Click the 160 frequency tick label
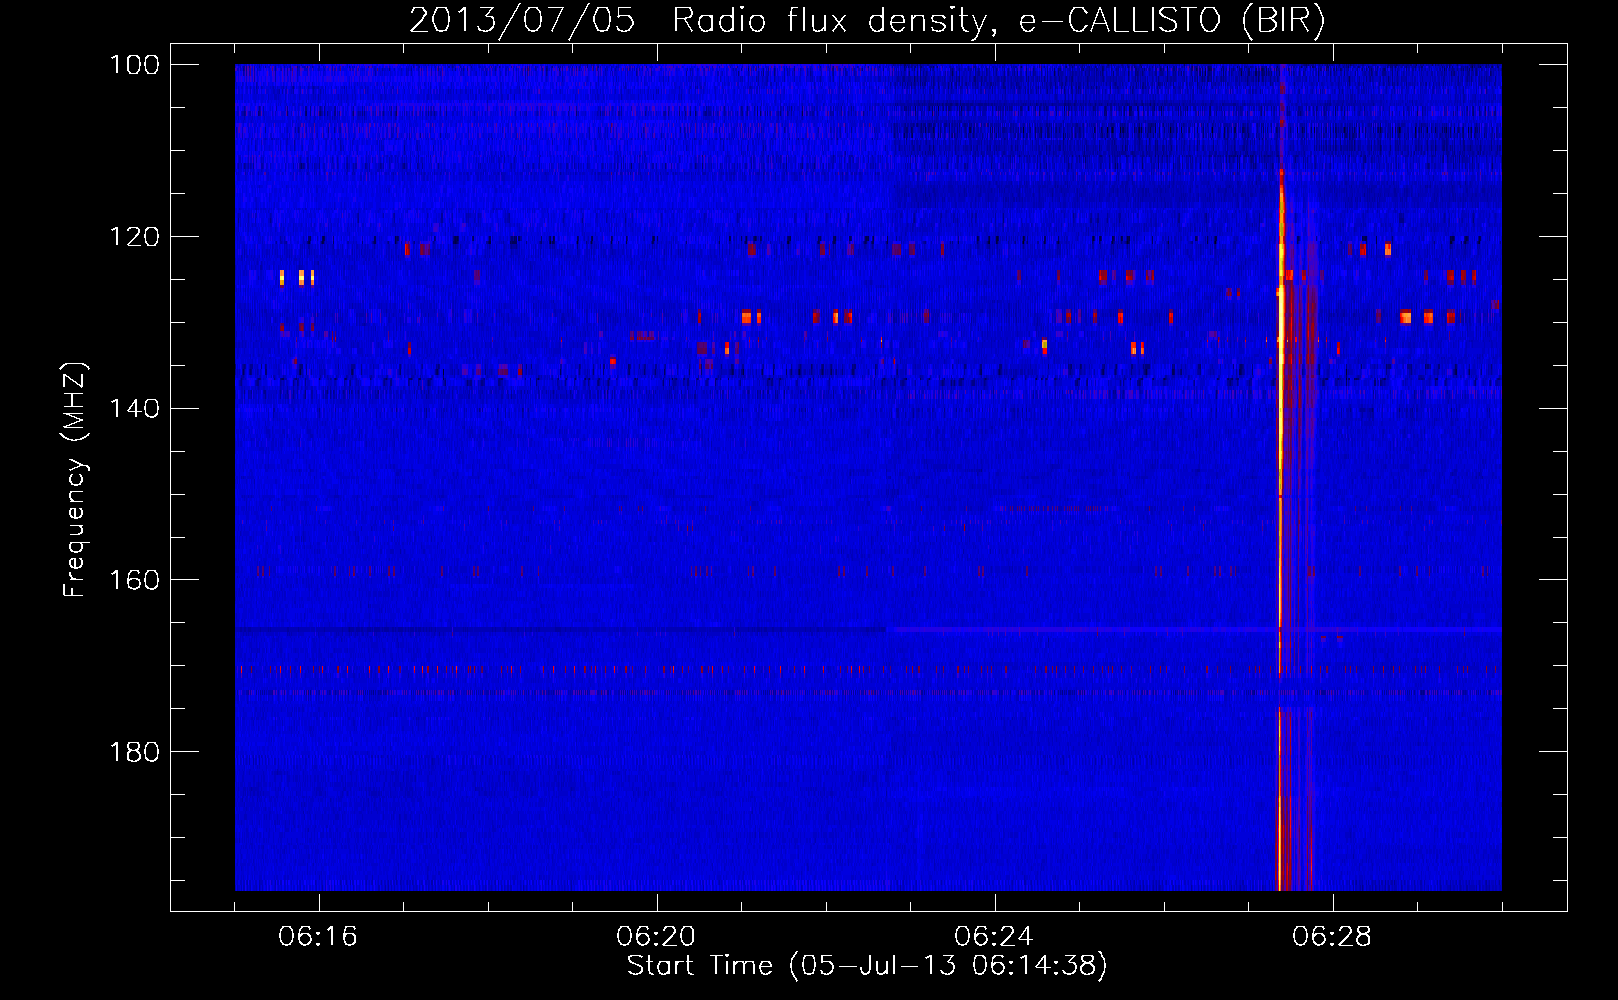This screenshot has width=1618, height=1000. pyautogui.click(x=135, y=580)
